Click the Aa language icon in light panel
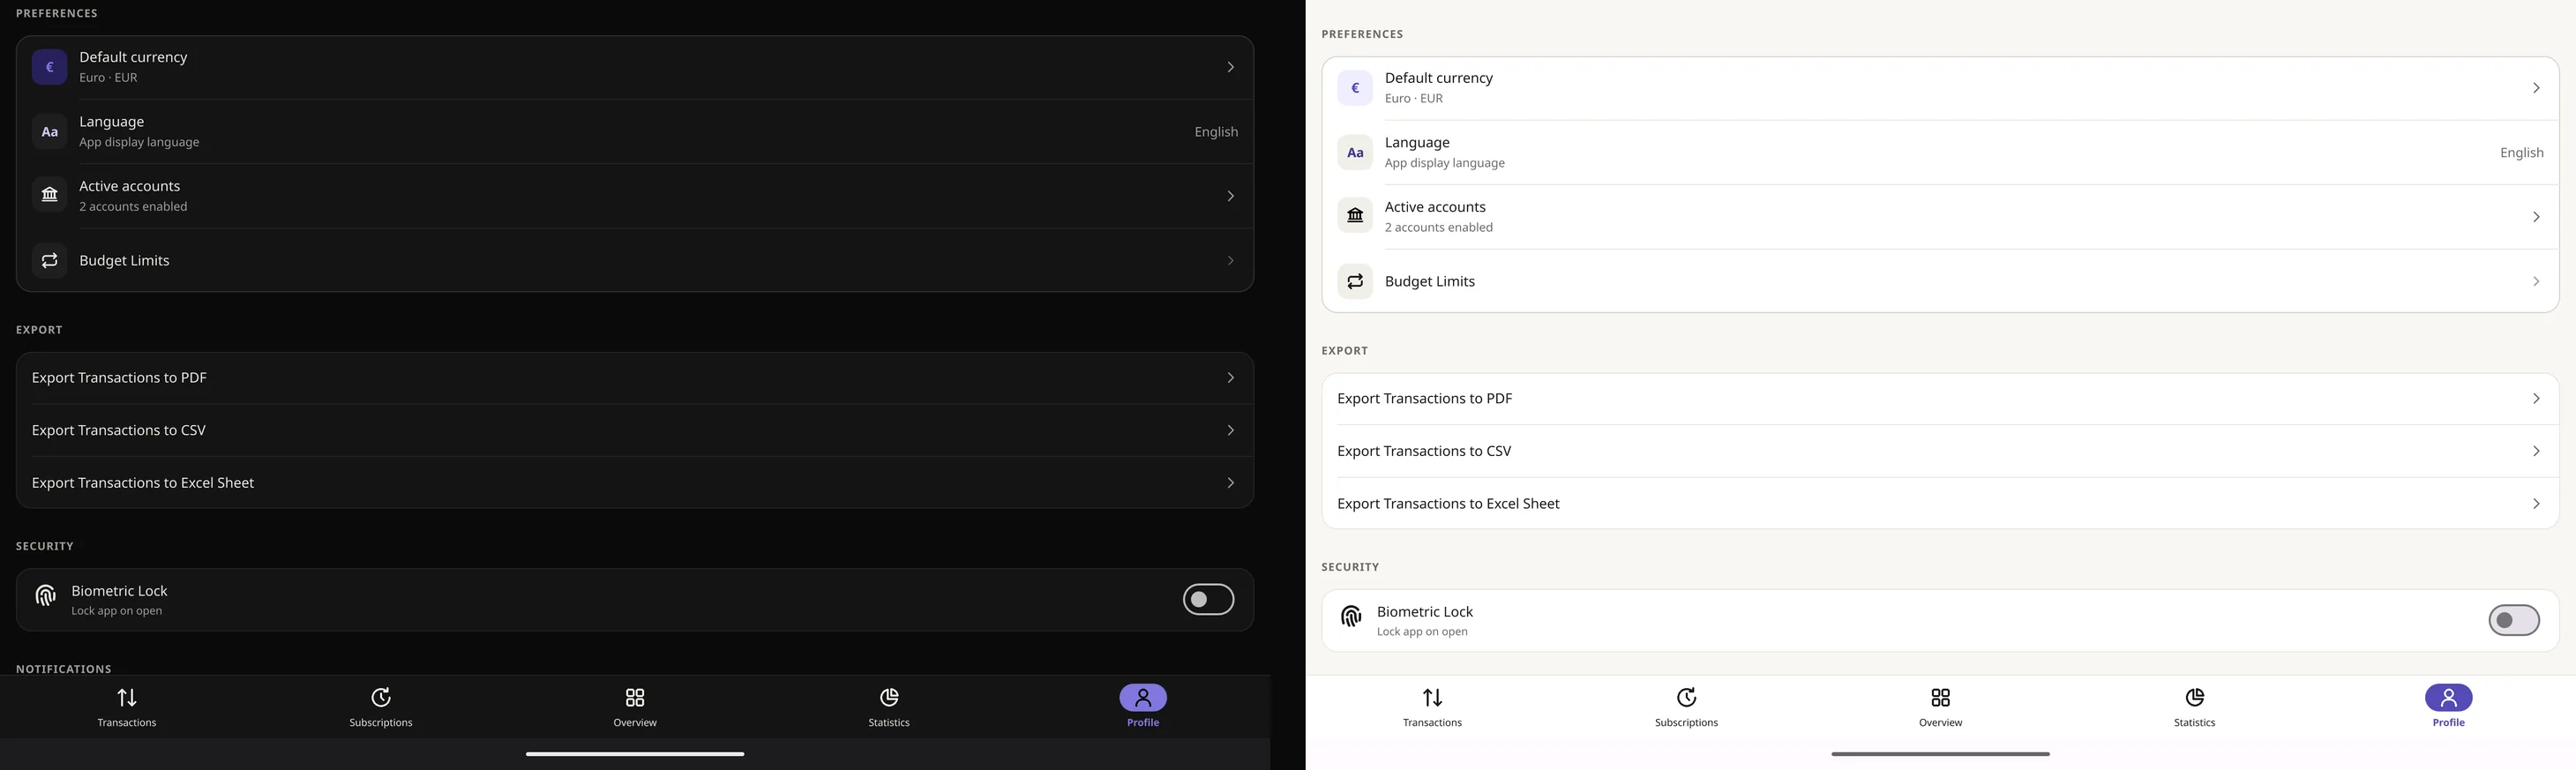 pos(1355,153)
